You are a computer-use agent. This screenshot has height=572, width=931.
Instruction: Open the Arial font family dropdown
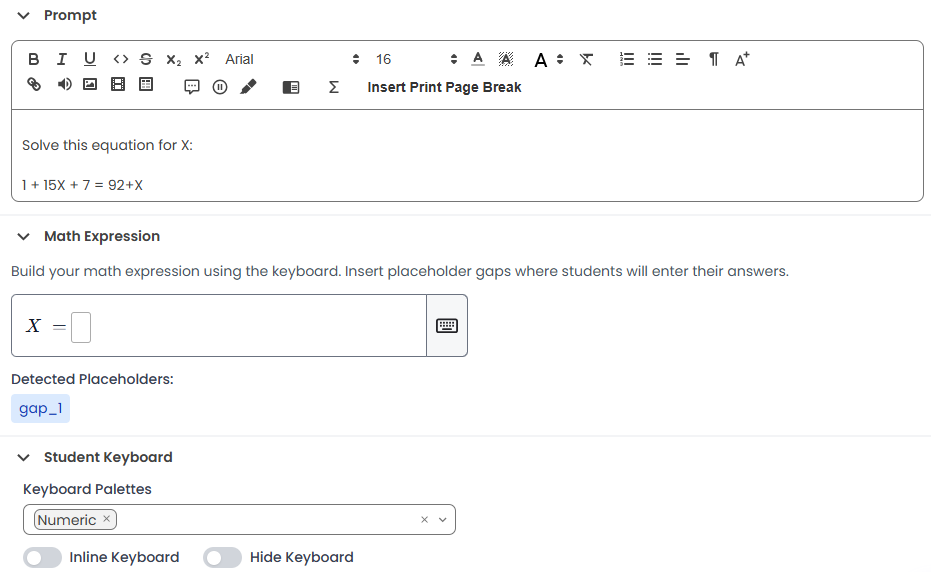click(x=292, y=59)
